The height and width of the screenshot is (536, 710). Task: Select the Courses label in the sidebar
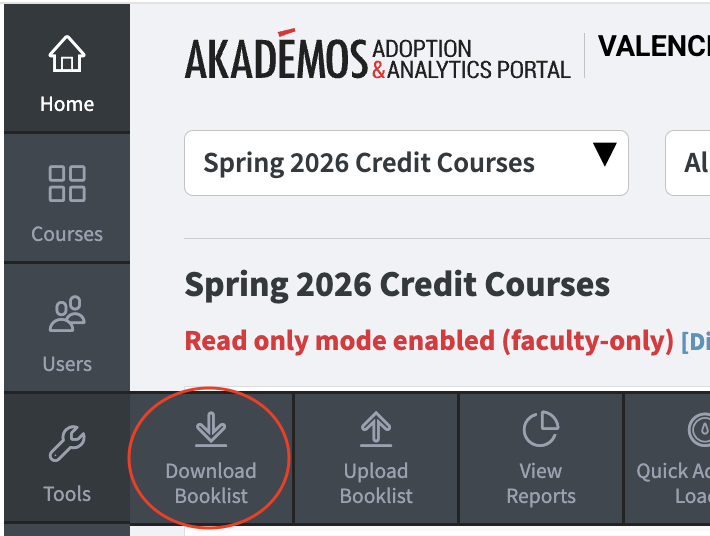tap(67, 234)
